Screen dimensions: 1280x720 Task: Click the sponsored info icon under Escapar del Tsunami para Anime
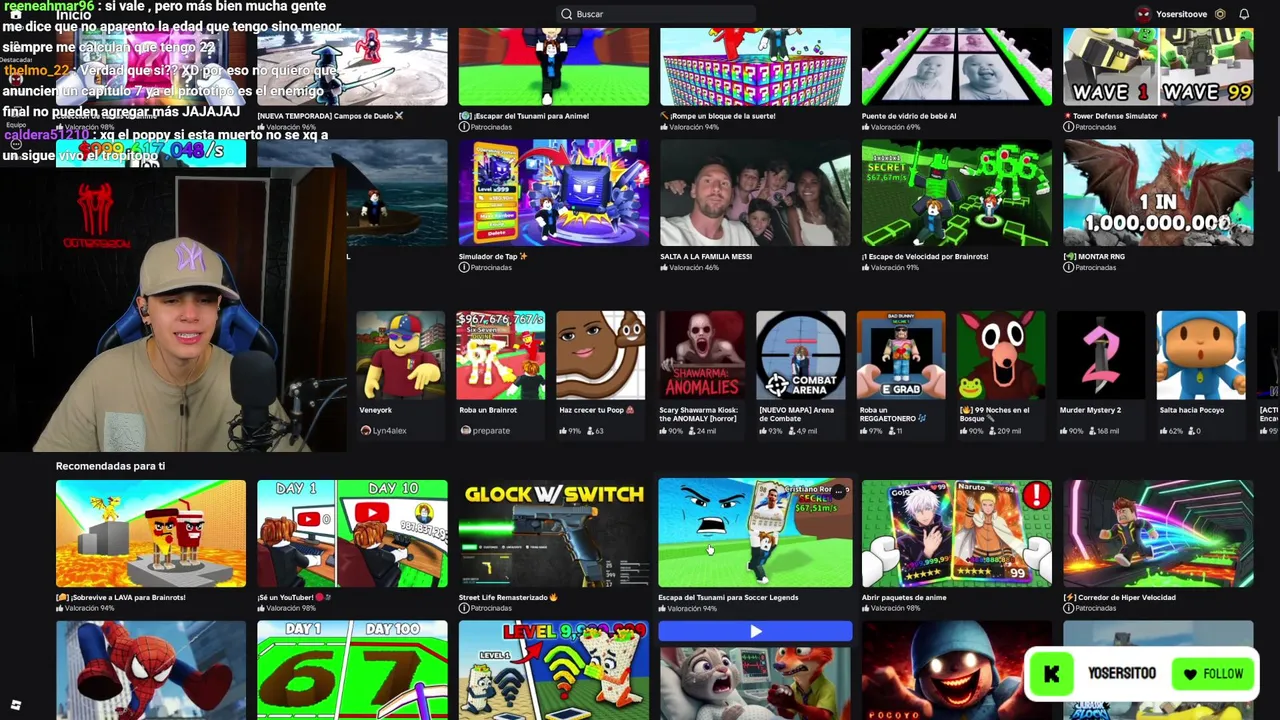coord(464,127)
